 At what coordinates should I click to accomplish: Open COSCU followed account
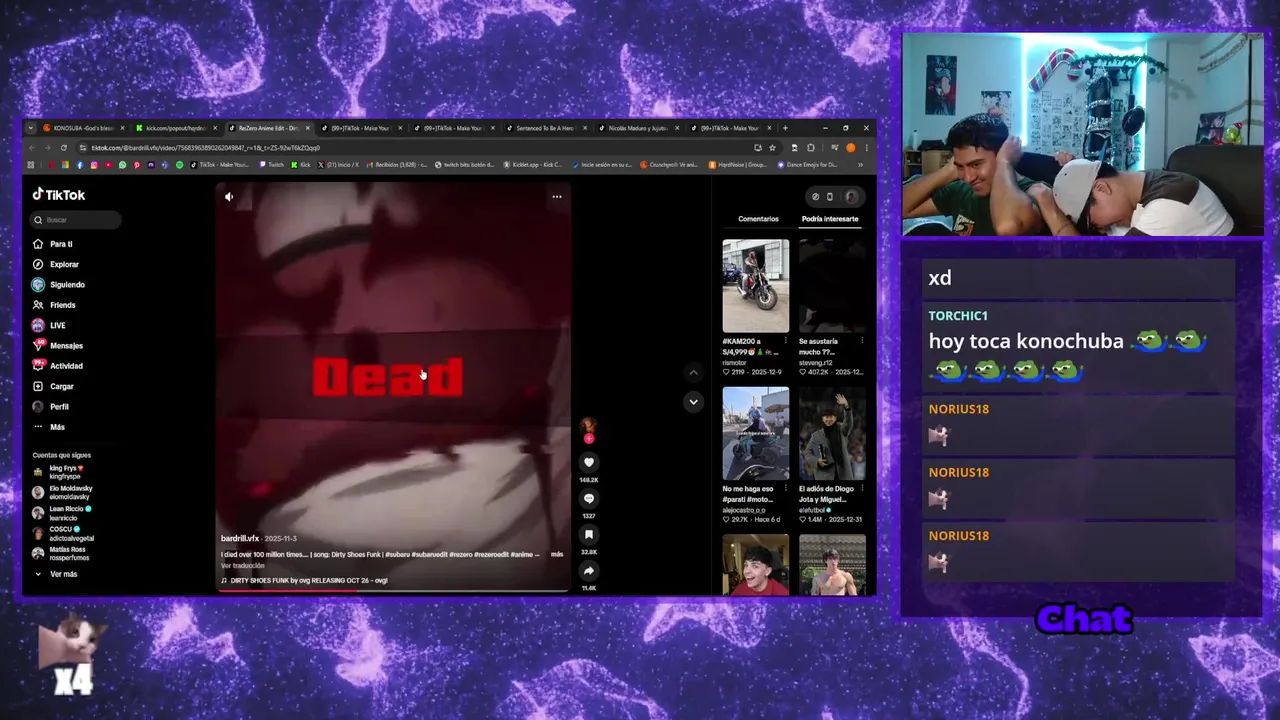[x=64, y=533]
